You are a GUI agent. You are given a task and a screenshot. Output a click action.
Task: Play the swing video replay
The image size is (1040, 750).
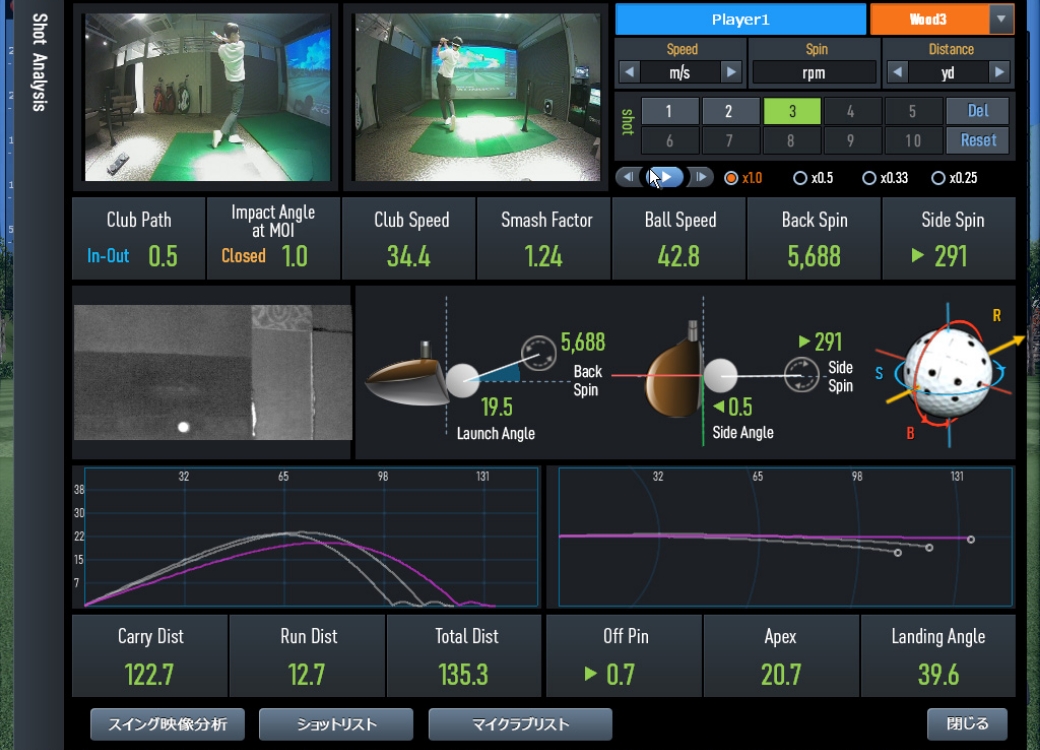666,177
